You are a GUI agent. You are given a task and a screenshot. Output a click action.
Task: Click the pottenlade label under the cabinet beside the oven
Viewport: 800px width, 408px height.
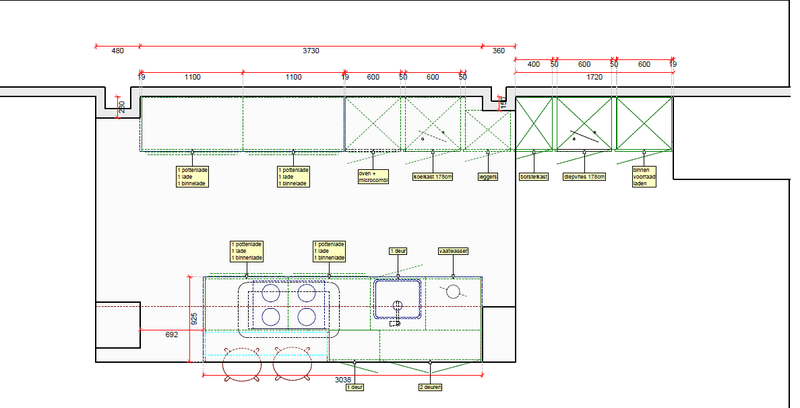coord(293,176)
